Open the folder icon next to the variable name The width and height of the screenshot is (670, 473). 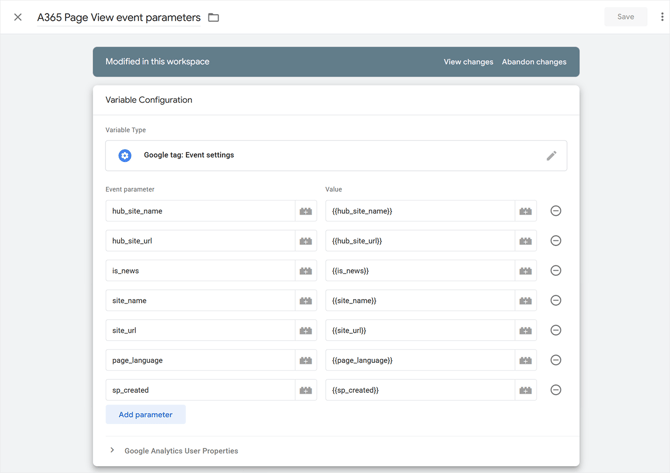[213, 18]
